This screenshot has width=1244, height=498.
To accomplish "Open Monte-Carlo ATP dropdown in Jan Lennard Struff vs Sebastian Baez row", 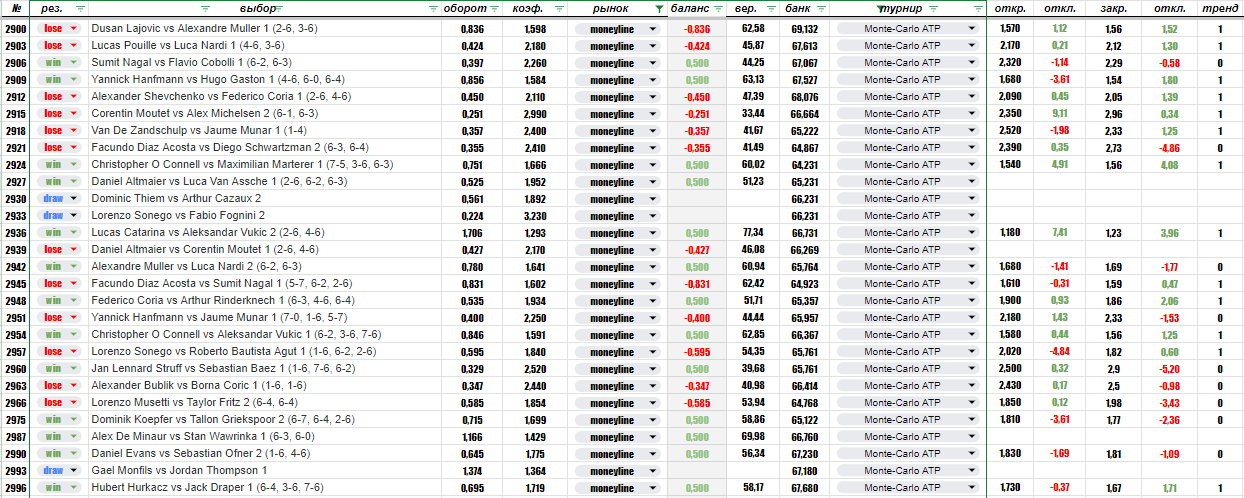I will pos(907,369).
